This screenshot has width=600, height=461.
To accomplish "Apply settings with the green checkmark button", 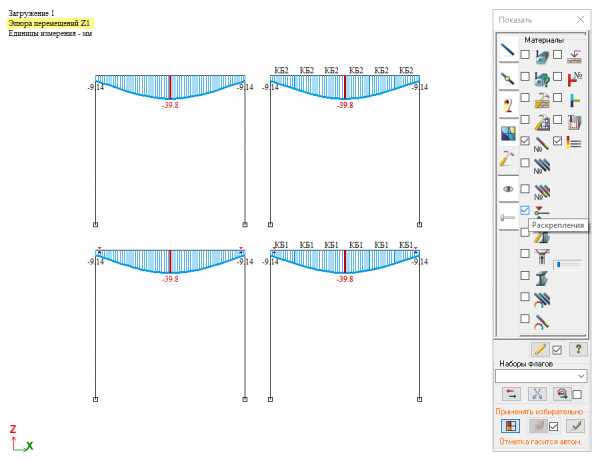I will tap(574, 426).
